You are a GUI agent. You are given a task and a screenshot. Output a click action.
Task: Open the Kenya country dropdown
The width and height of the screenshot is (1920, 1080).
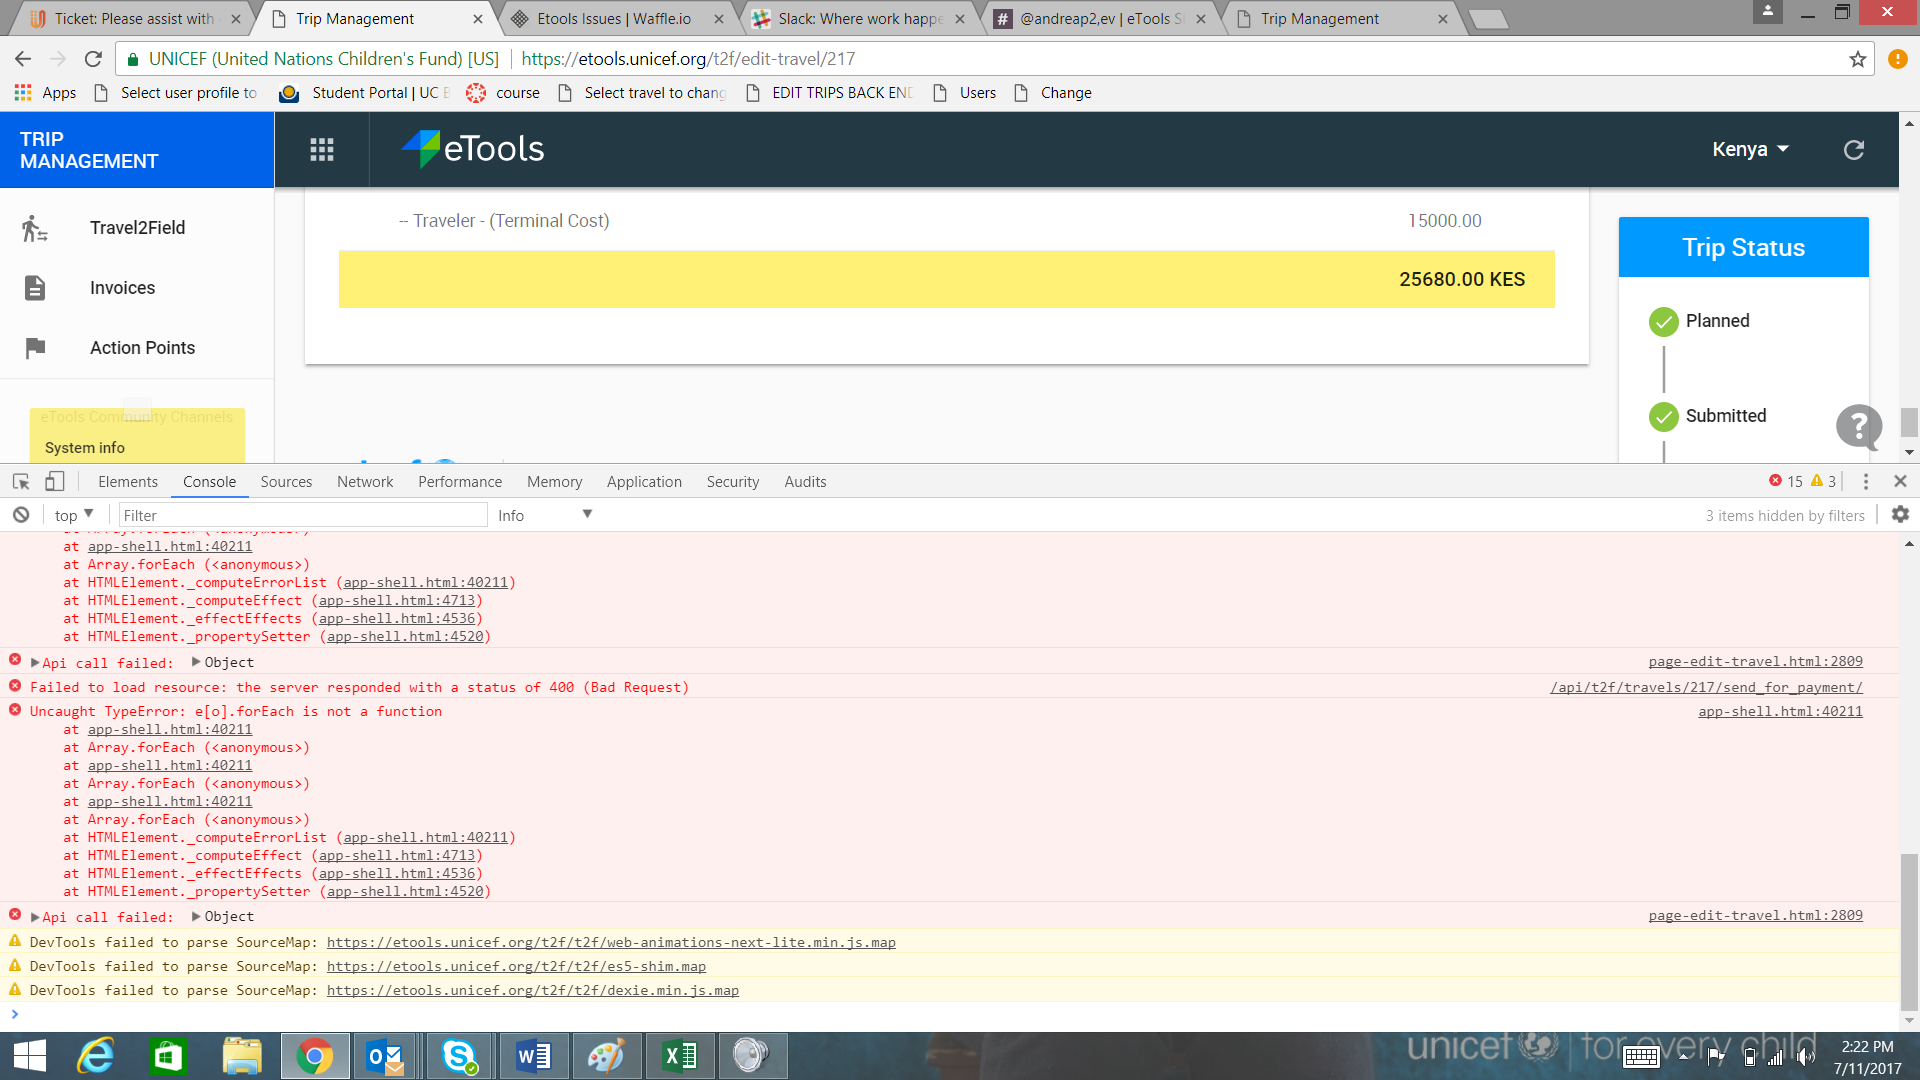[x=1750, y=149]
